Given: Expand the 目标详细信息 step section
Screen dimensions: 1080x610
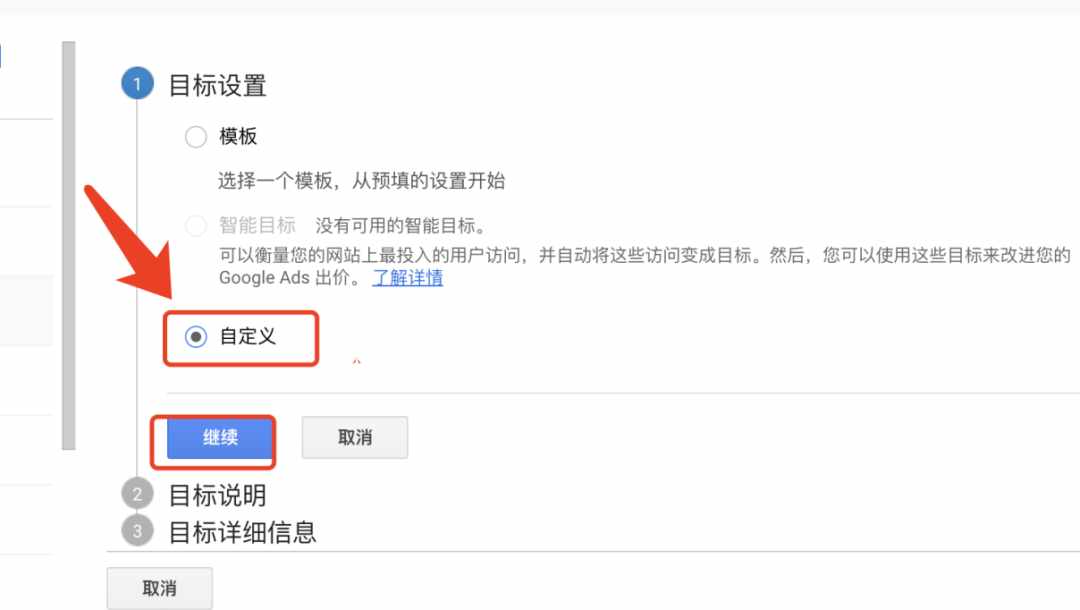Looking at the screenshot, I should (242, 532).
